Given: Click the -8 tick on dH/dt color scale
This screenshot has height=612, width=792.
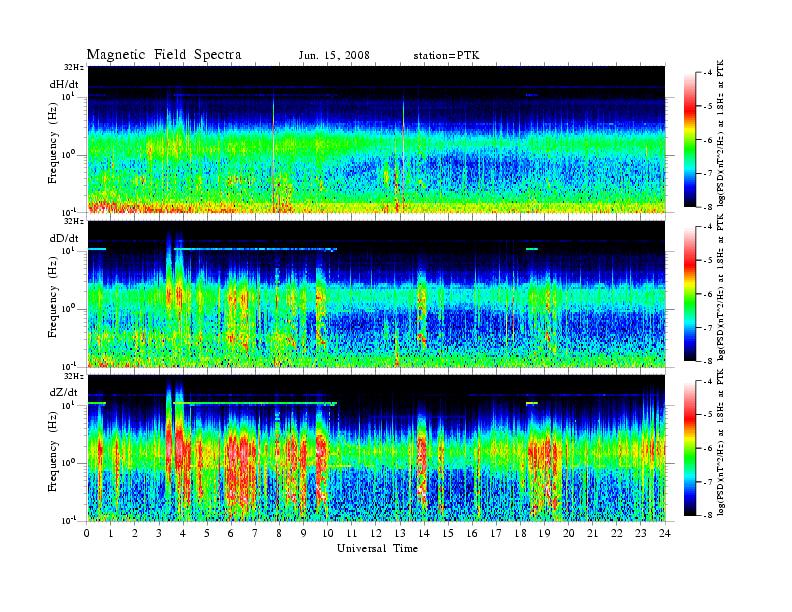Looking at the screenshot, I should [707, 206].
